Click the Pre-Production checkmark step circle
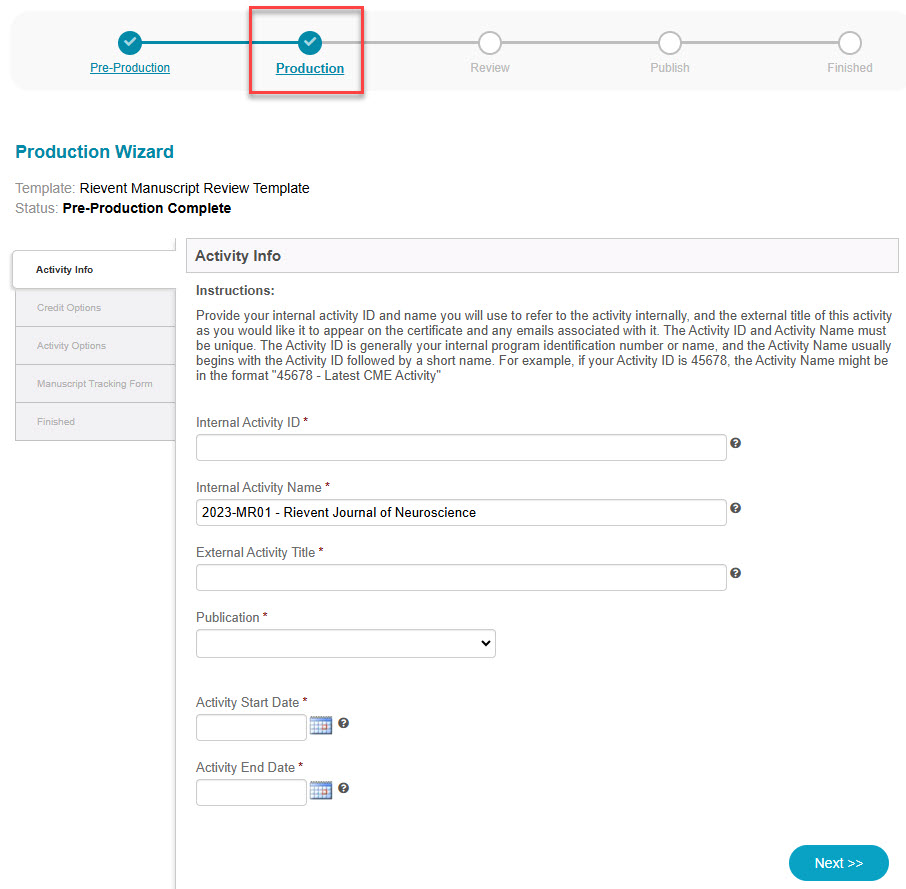 [130, 42]
